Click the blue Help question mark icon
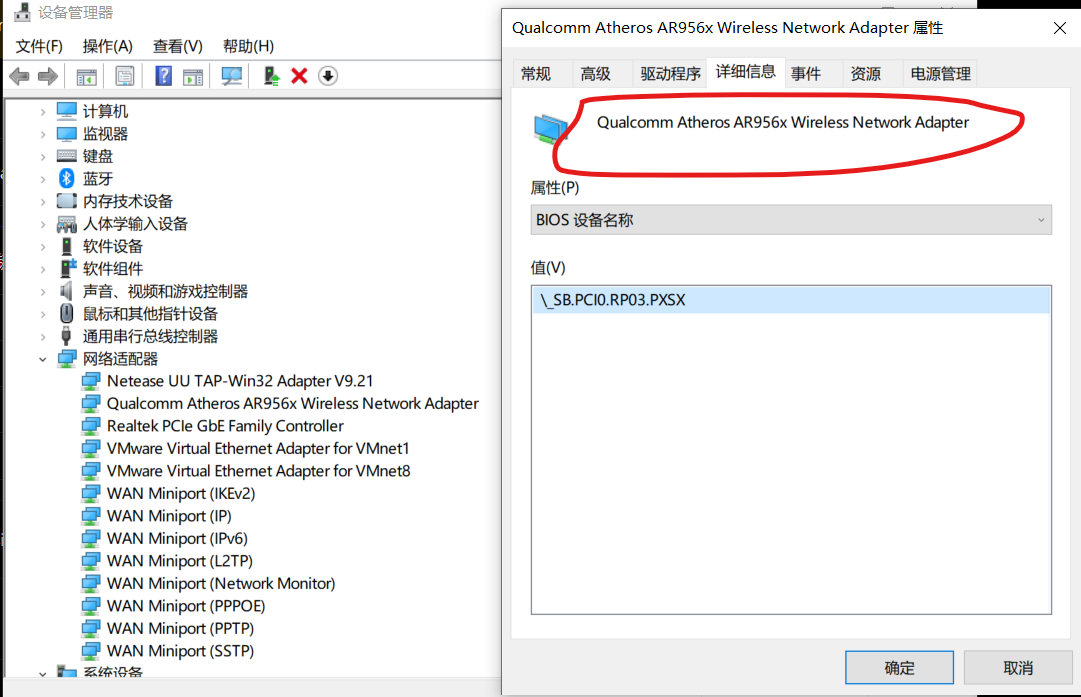The height and width of the screenshot is (697, 1081). click(x=163, y=76)
